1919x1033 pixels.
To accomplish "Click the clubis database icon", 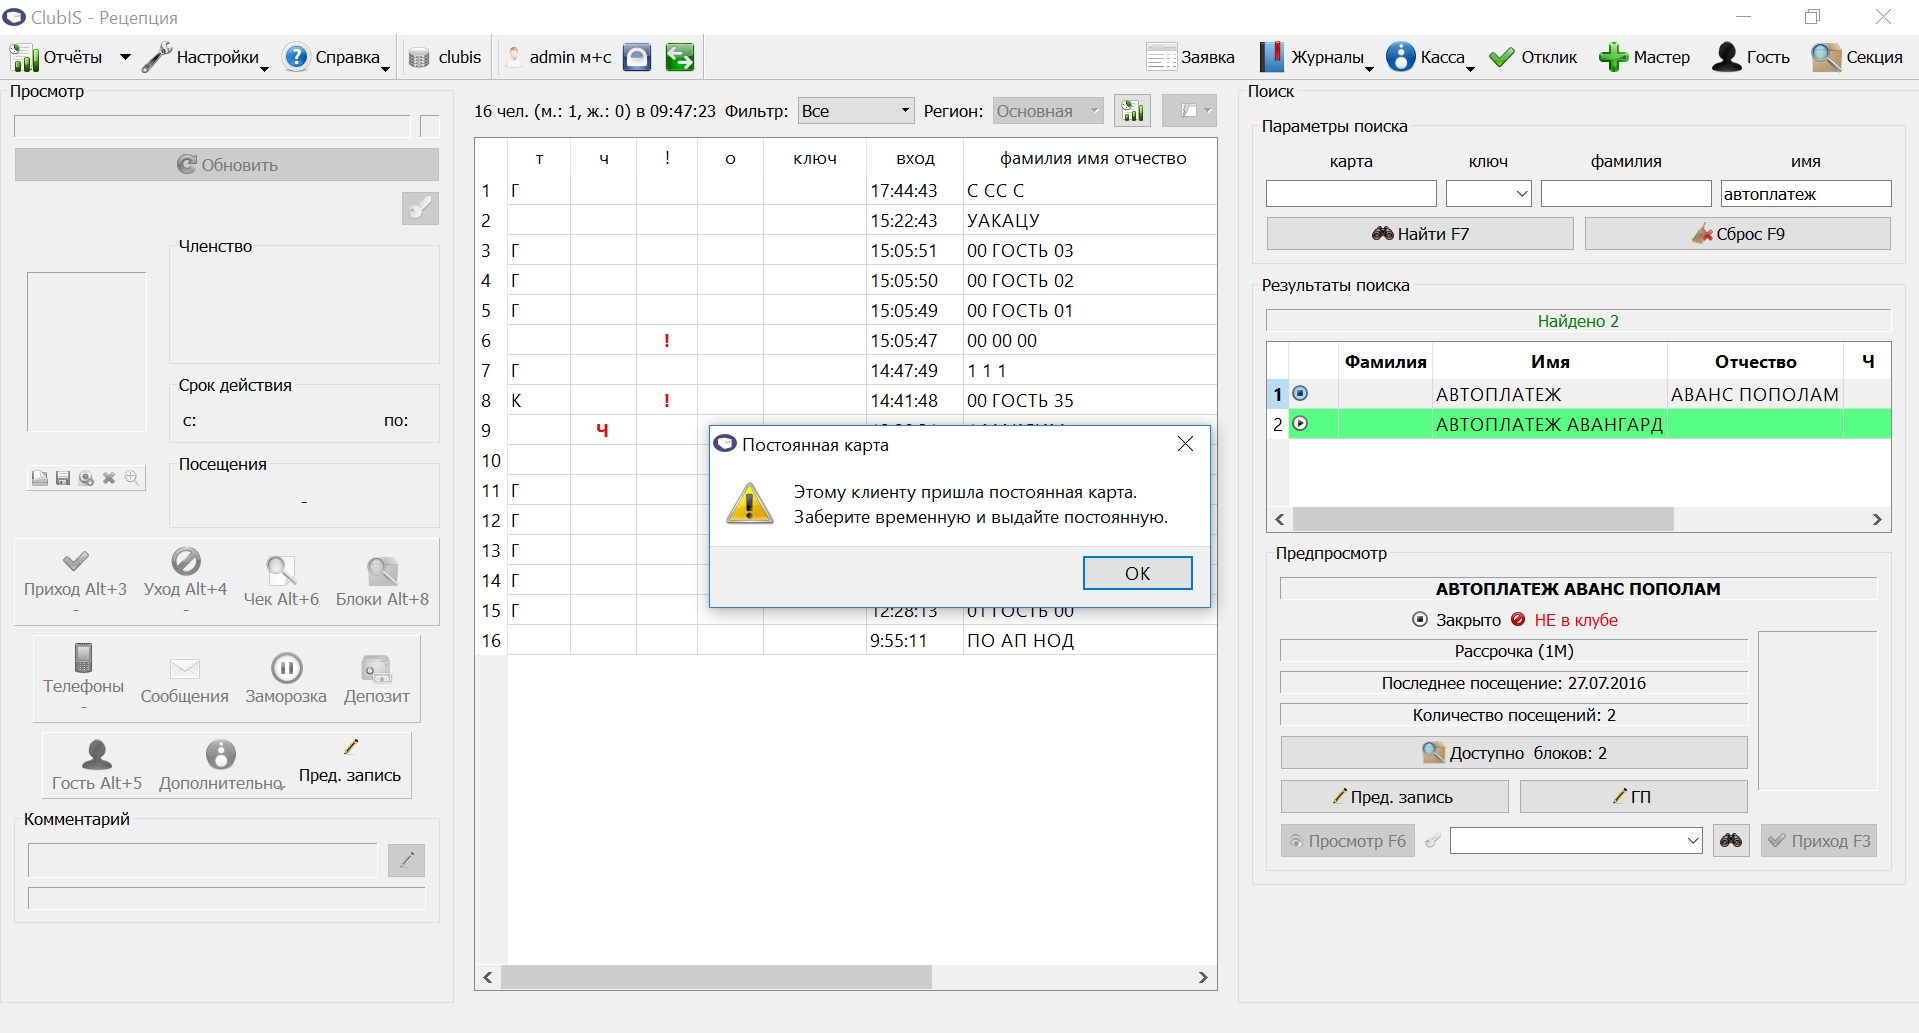I will [445, 57].
